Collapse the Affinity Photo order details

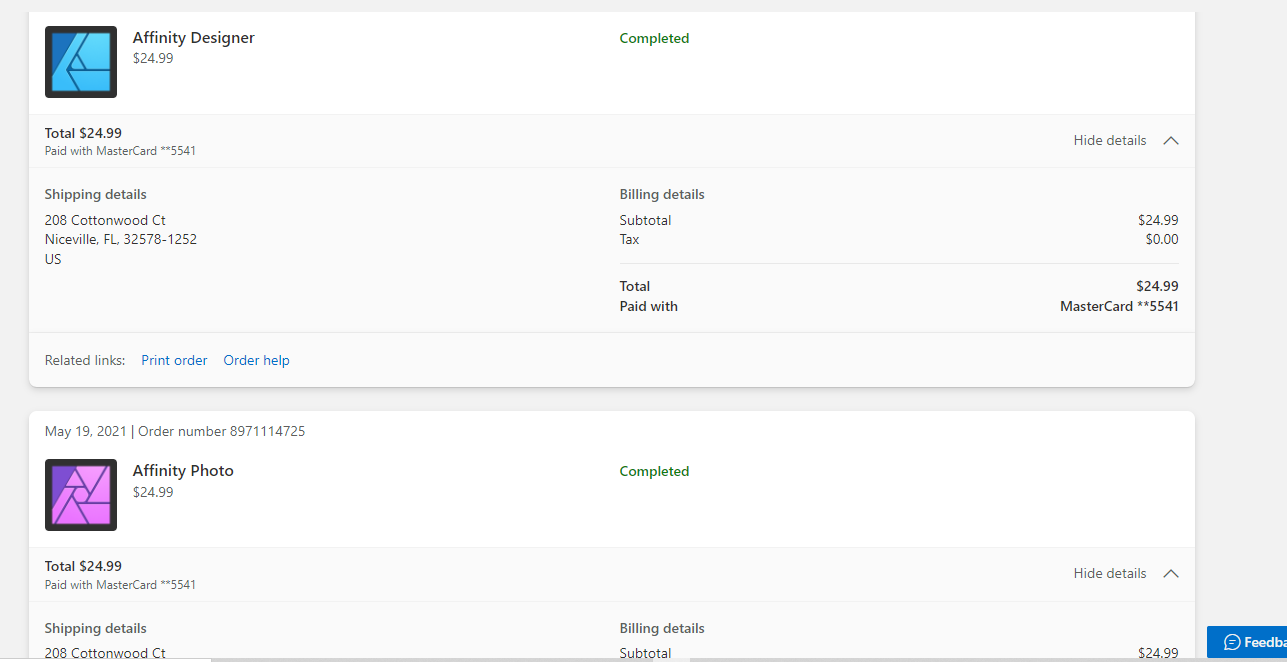click(1109, 573)
